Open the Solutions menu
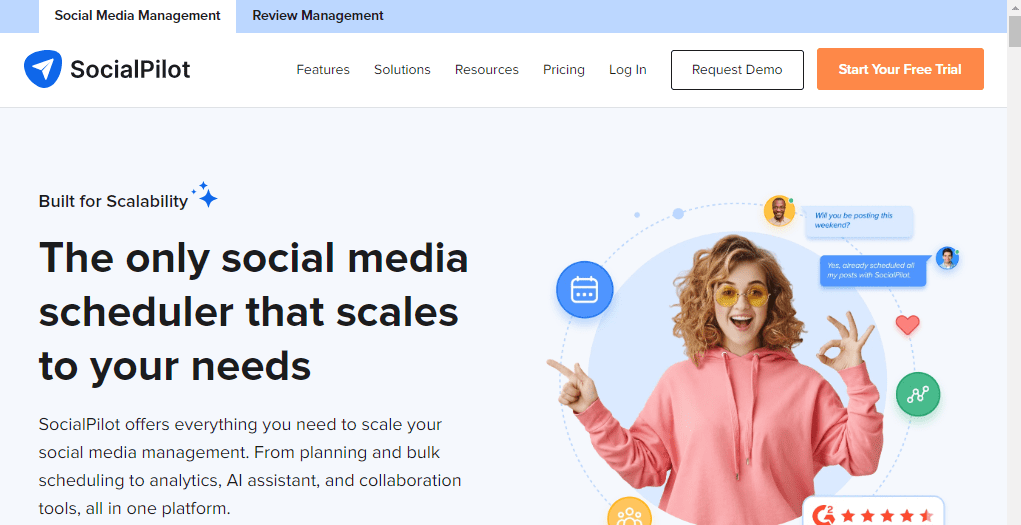 (x=402, y=70)
